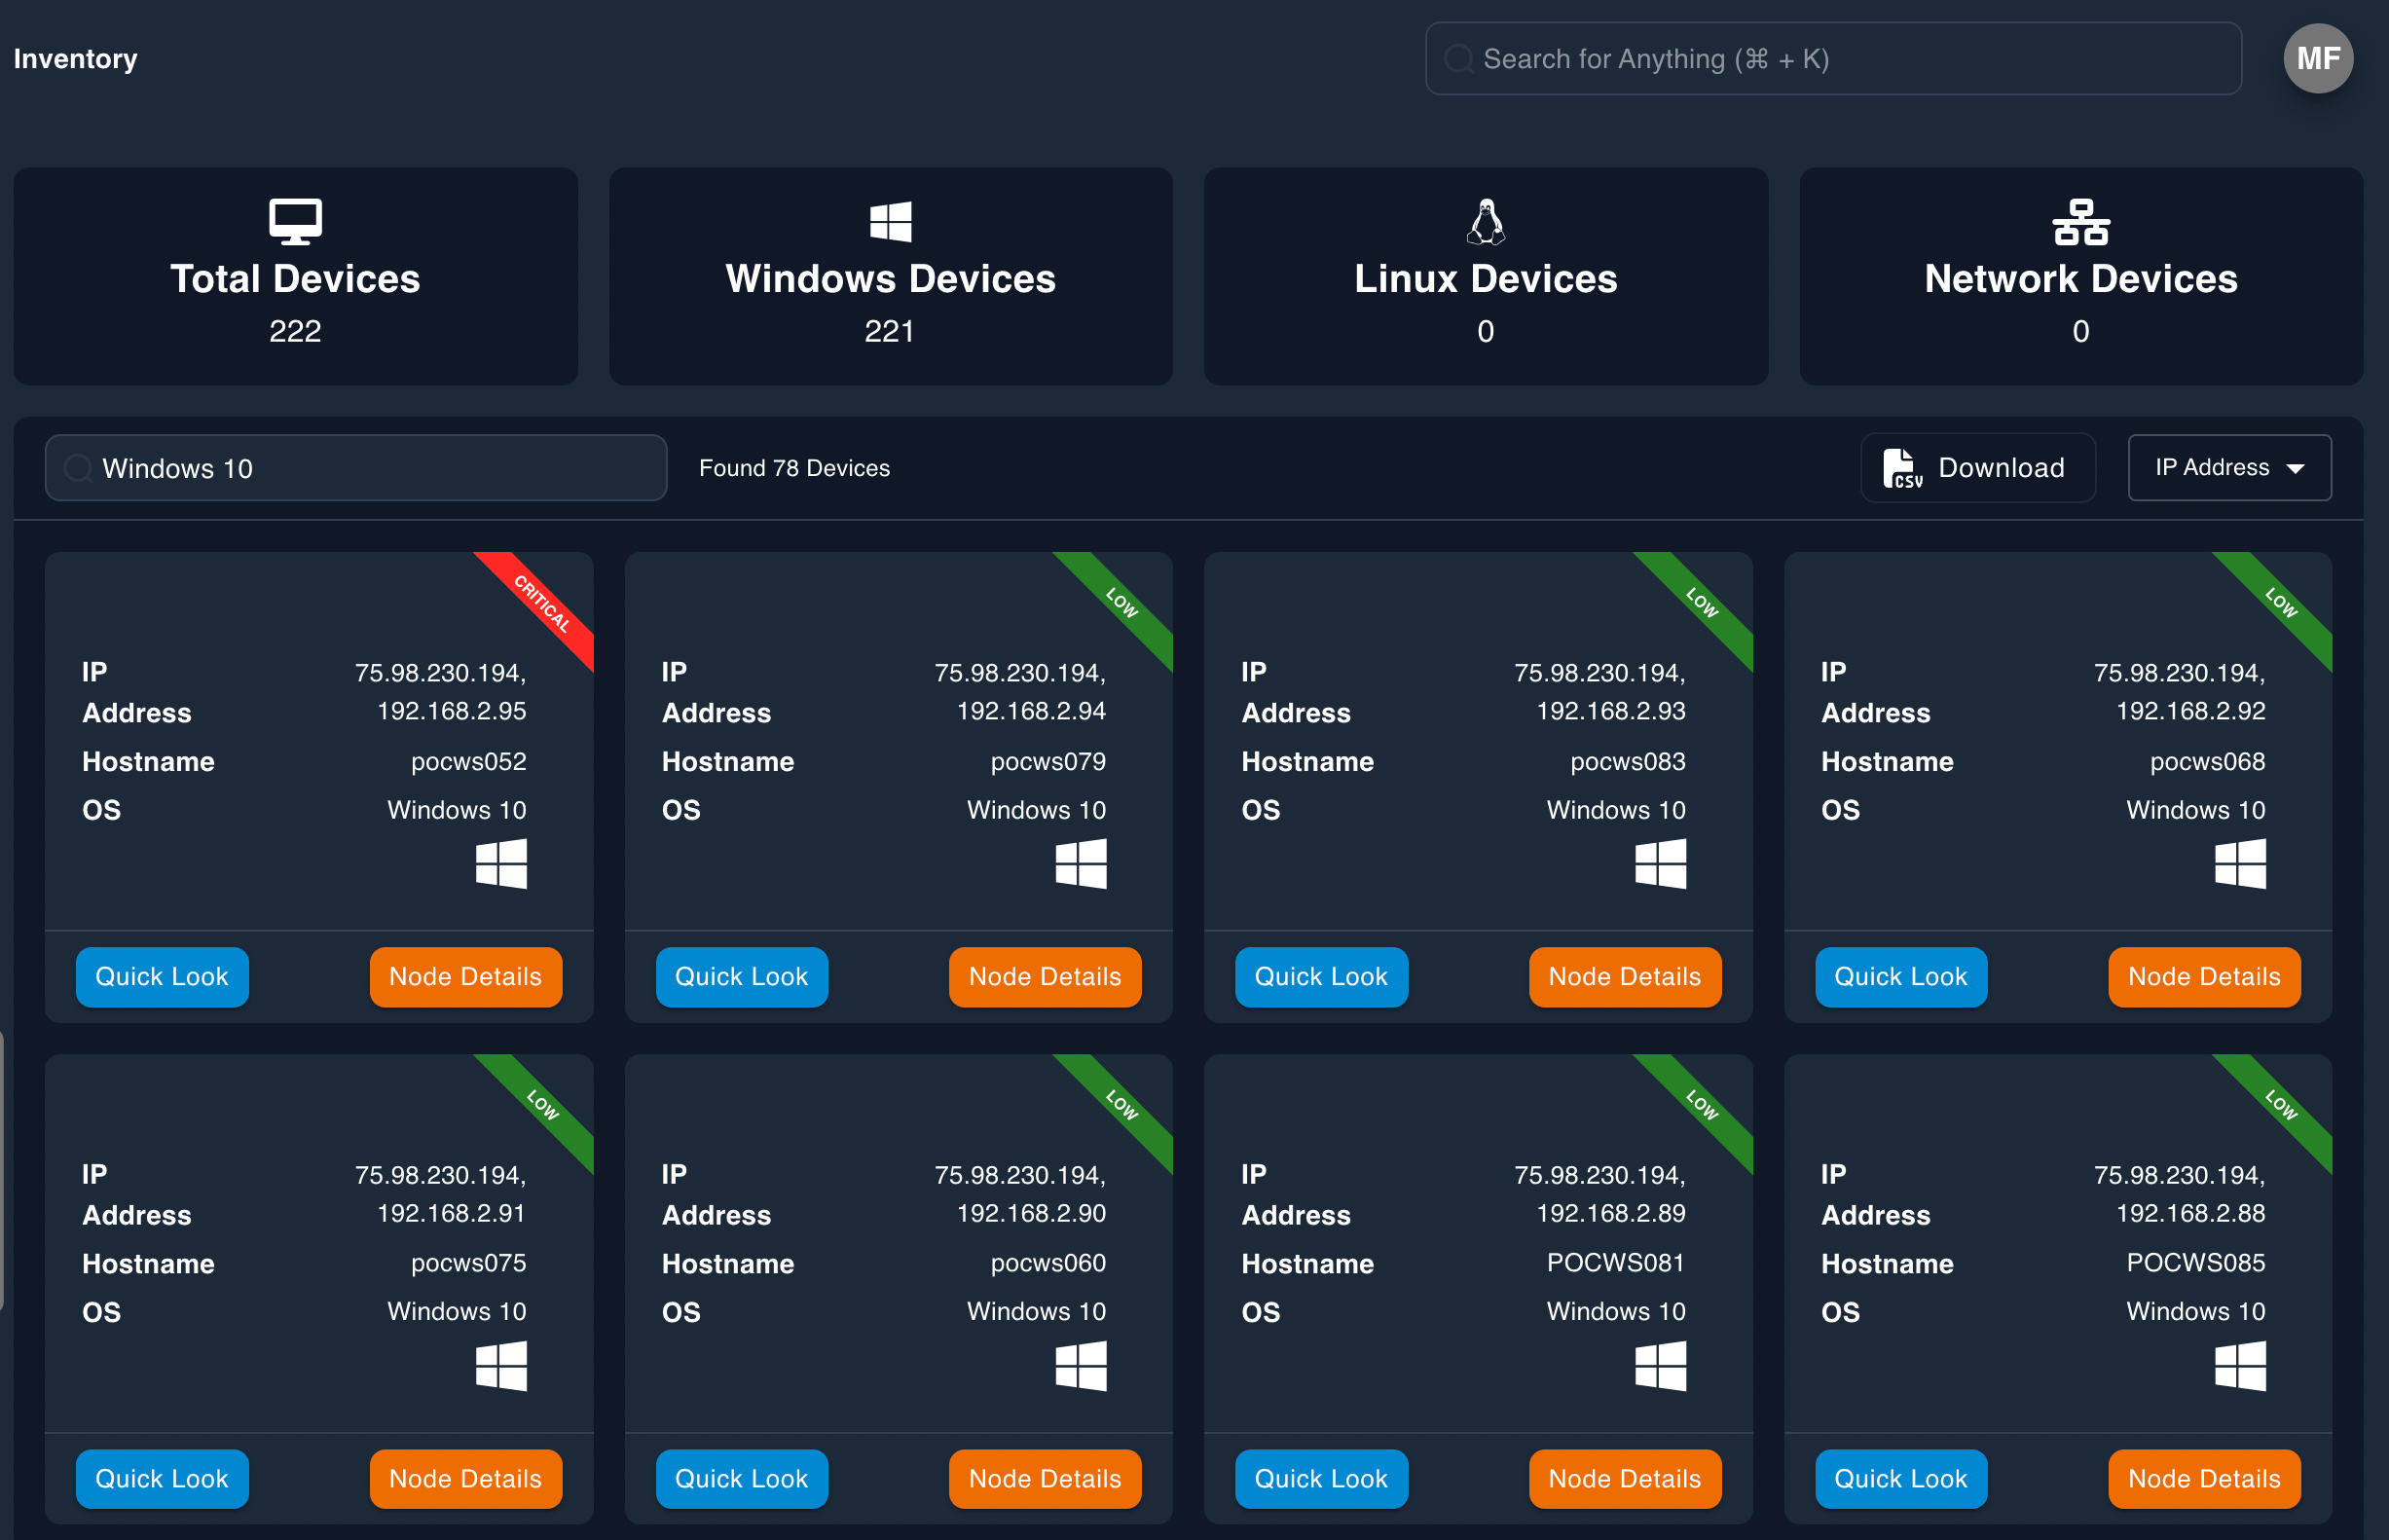Viewport: 2389px width, 1540px height.
Task: Expand the IP Address sort dropdown
Action: (2230, 467)
